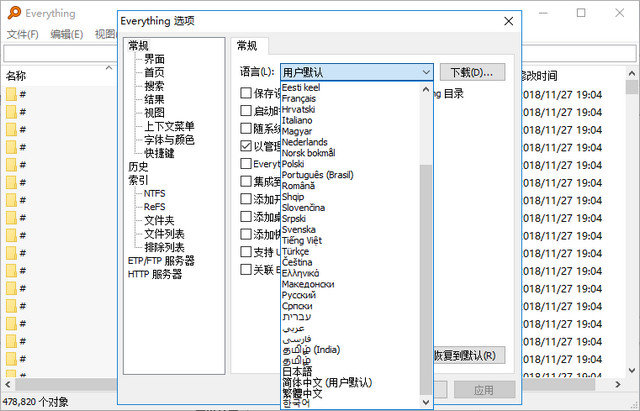This screenshot has height=411, width=640.
Task: Focus the Everything search input box
Action: point(60,53)
